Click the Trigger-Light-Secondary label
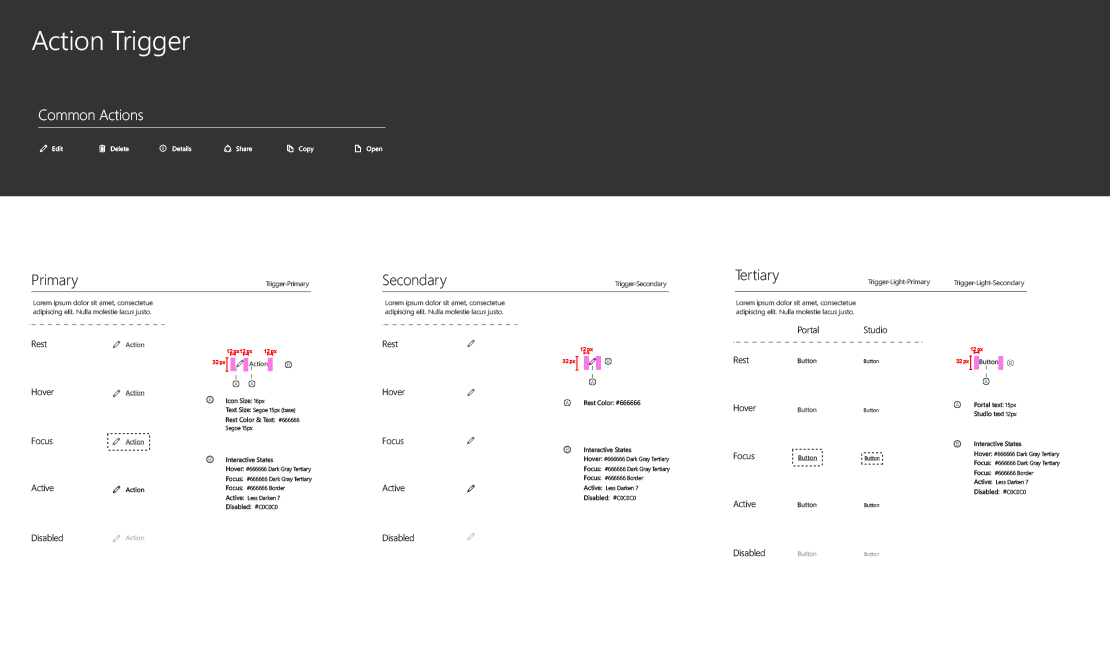The height and width of the screenshot is (658, 1110). click(989, 283)
